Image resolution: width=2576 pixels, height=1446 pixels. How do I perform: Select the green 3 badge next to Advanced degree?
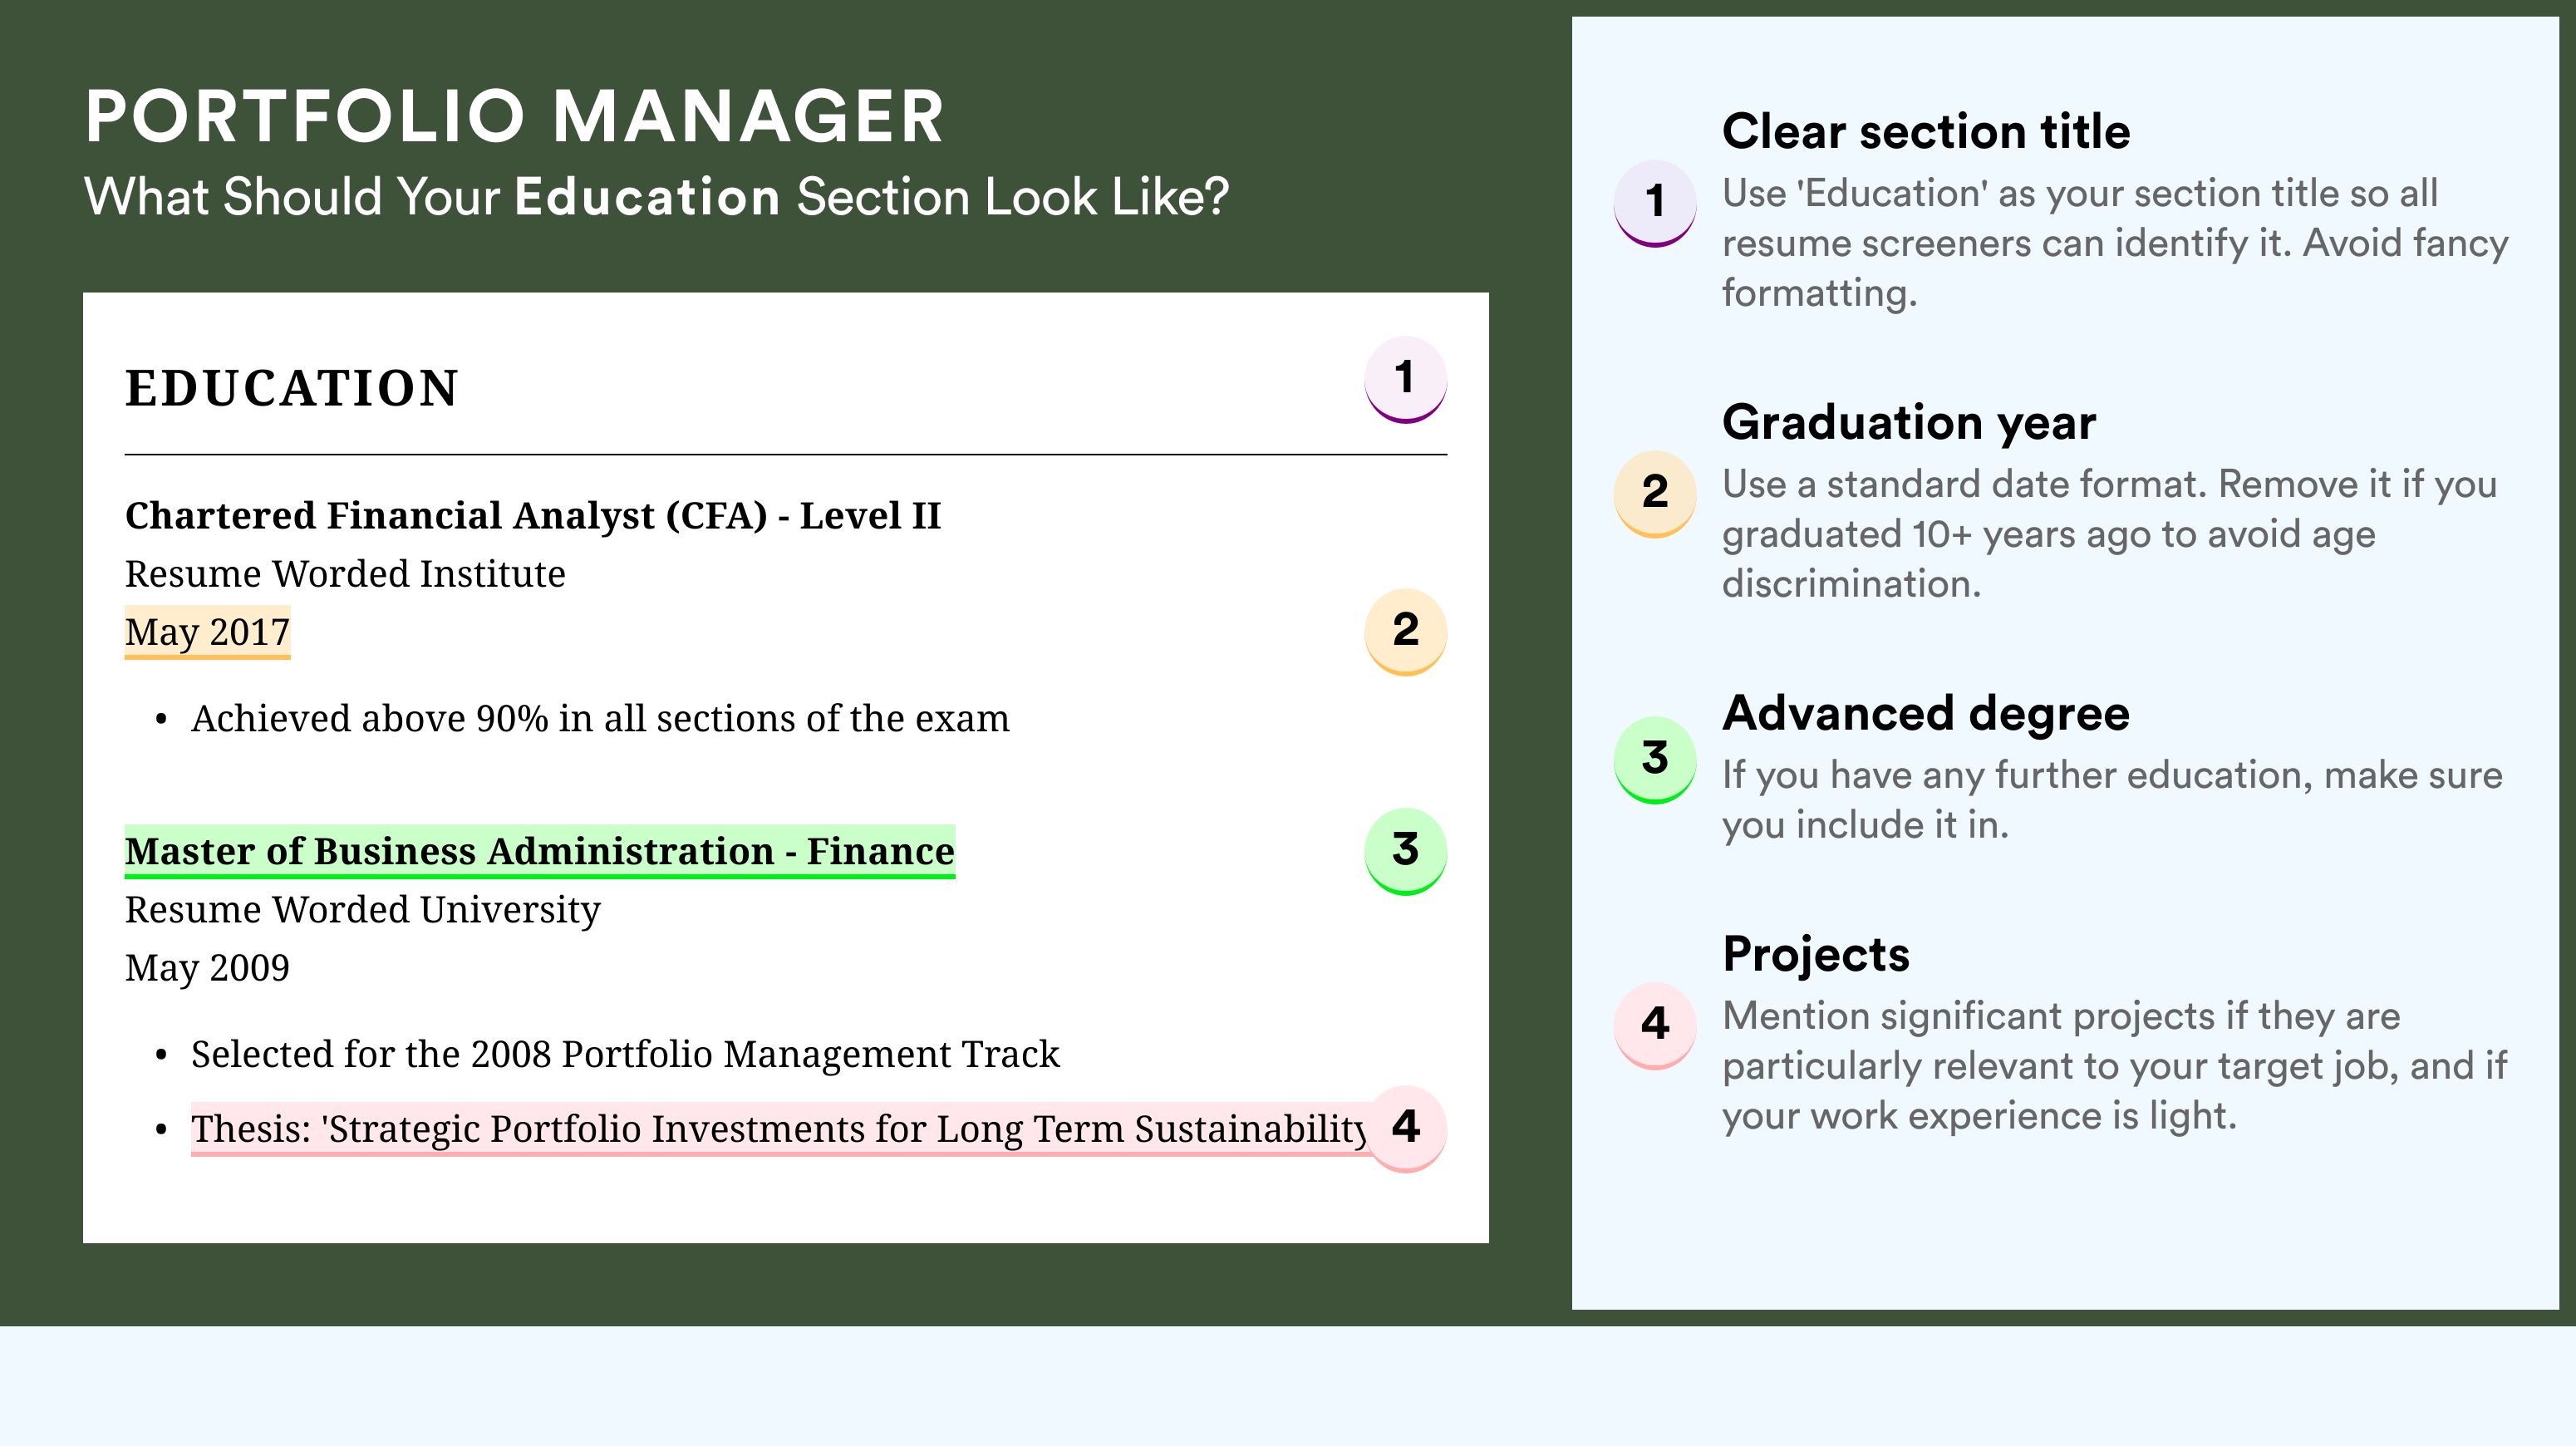point(1655,760)
